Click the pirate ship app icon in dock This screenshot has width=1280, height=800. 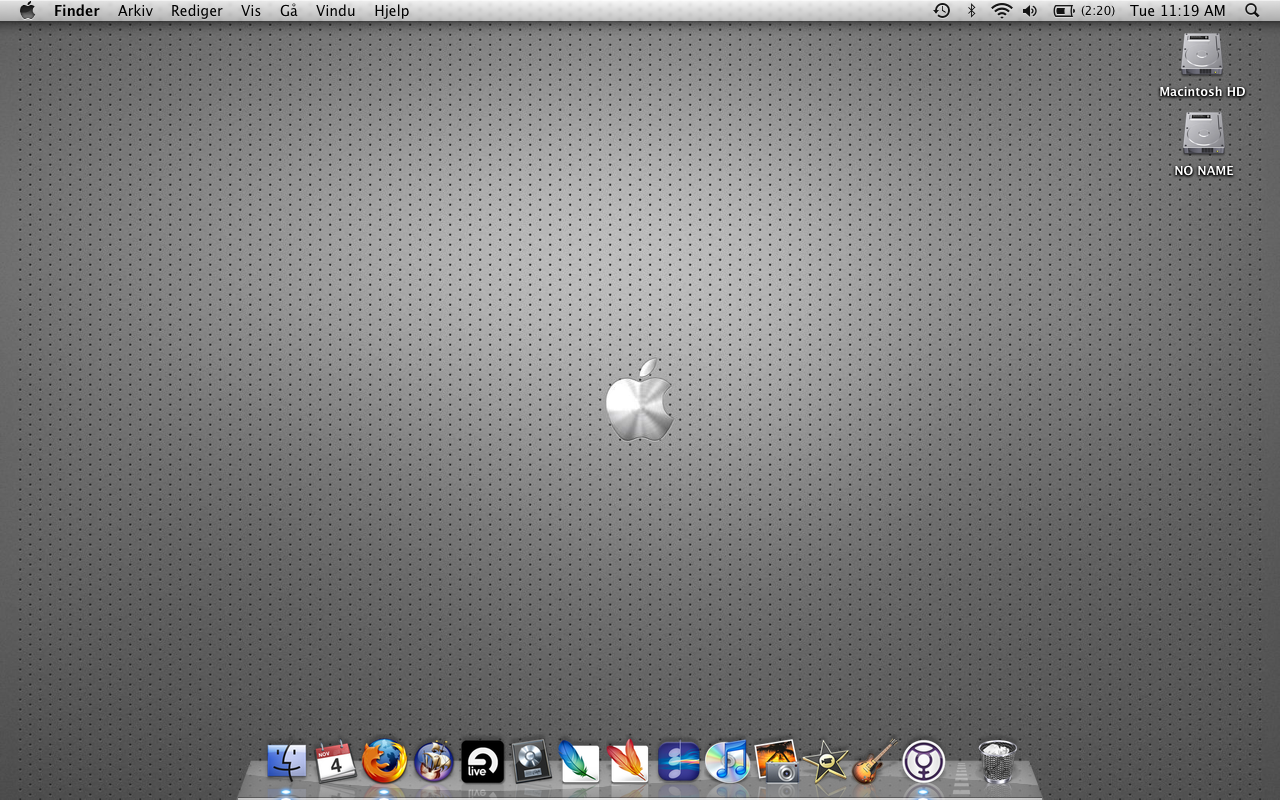click(434, 762)
